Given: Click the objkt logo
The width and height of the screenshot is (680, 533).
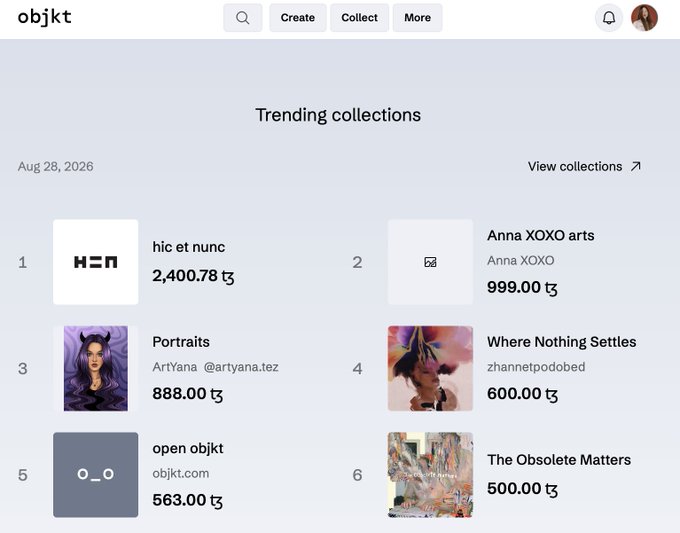Looking at the screenshot, I should point(45,17).
